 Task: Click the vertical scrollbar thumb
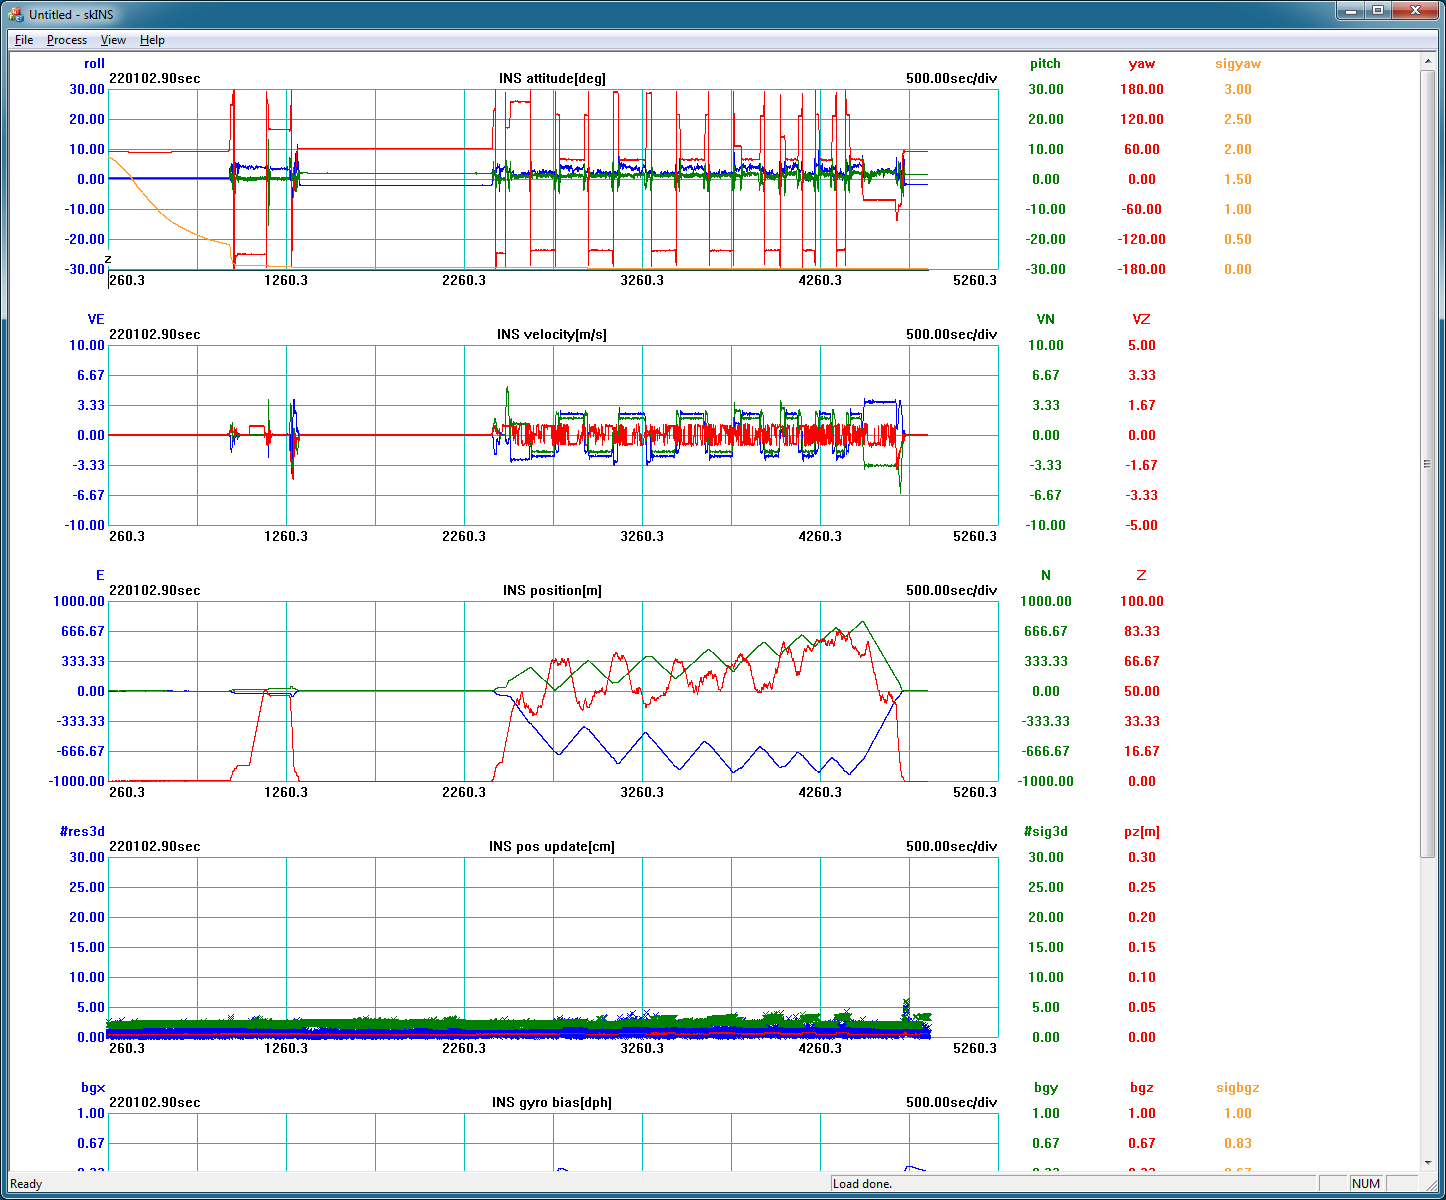click(1428, 463)
